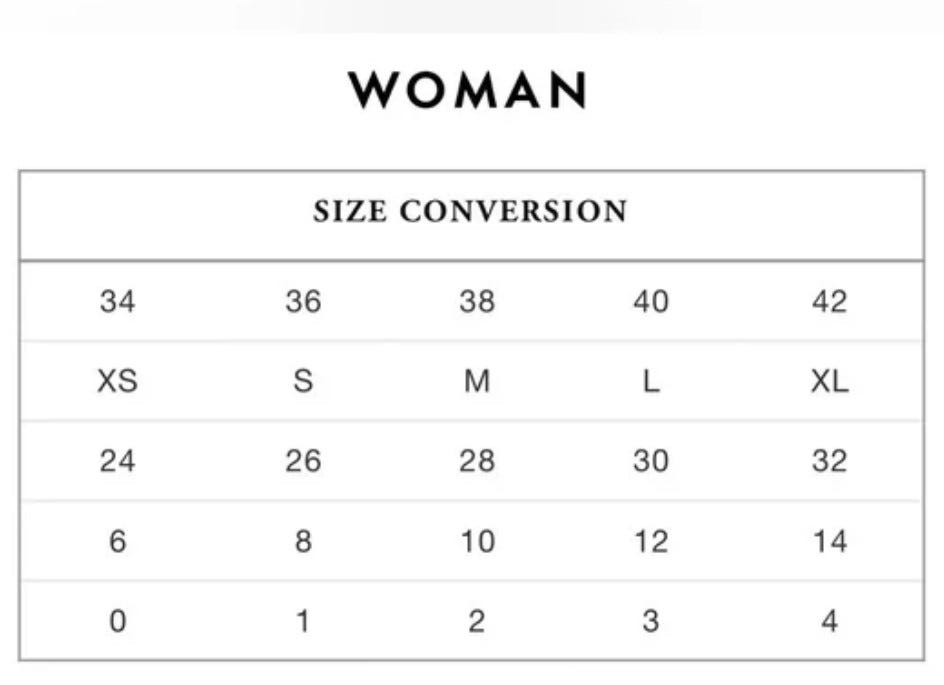Select size 42 in the first row

[x=830, y=301]
